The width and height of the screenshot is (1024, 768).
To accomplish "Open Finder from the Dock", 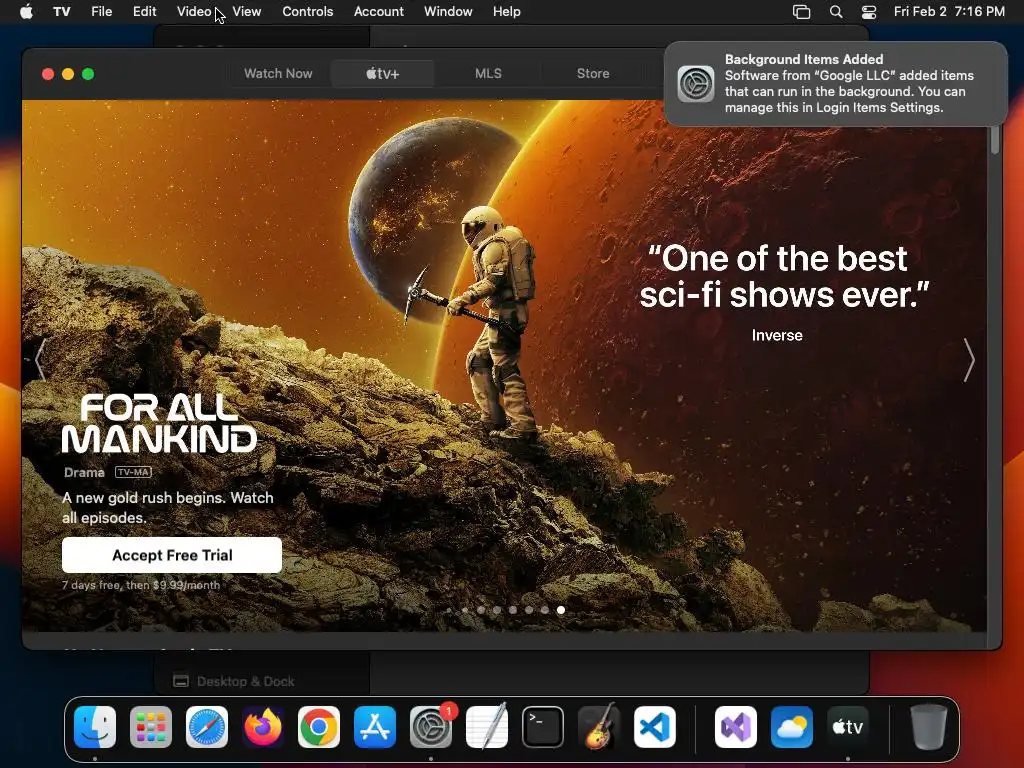I will [x=95, y=727].
